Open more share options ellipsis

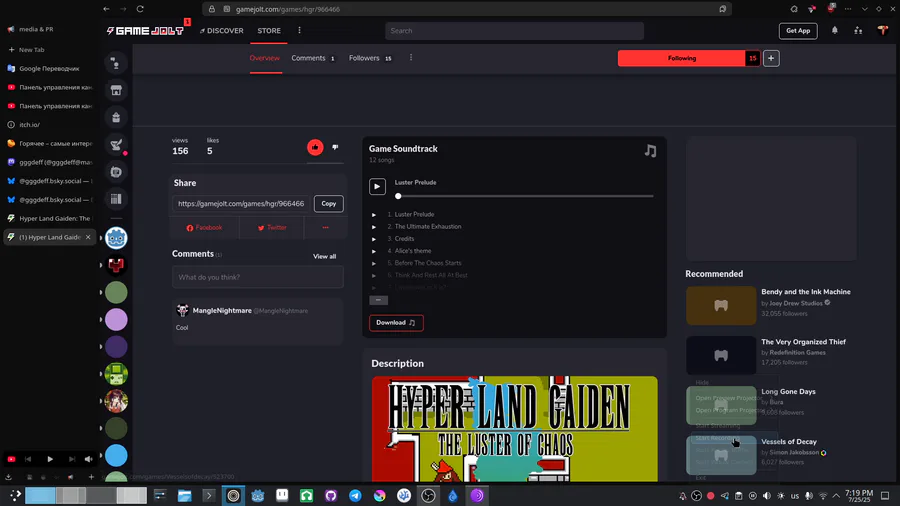[325, 228]
